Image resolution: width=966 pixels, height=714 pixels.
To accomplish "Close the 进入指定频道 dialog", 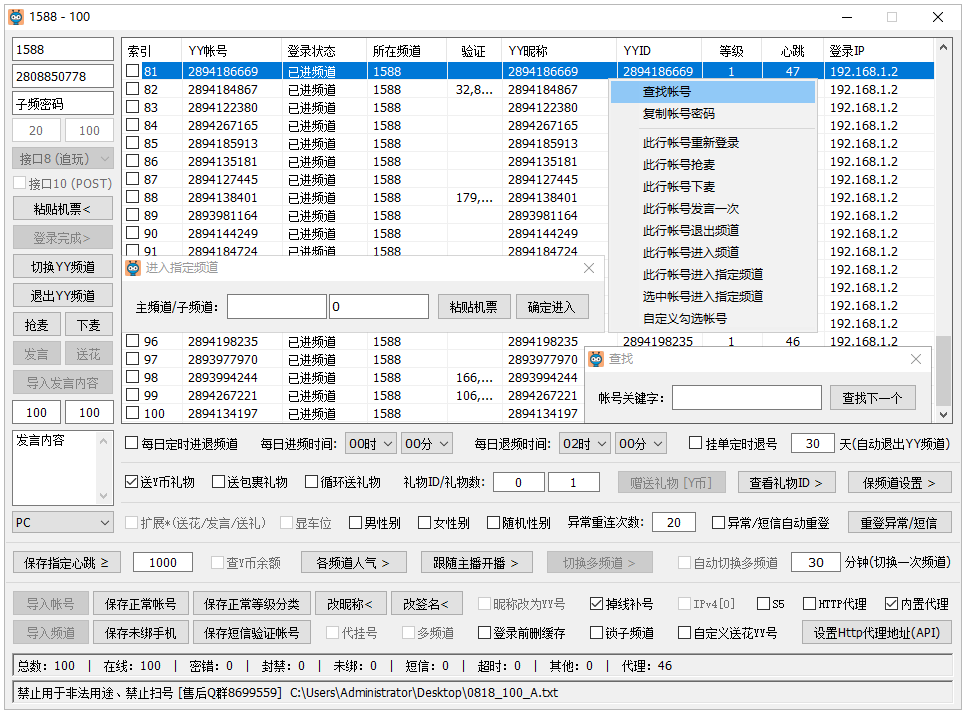I will [x=589, y=268].
